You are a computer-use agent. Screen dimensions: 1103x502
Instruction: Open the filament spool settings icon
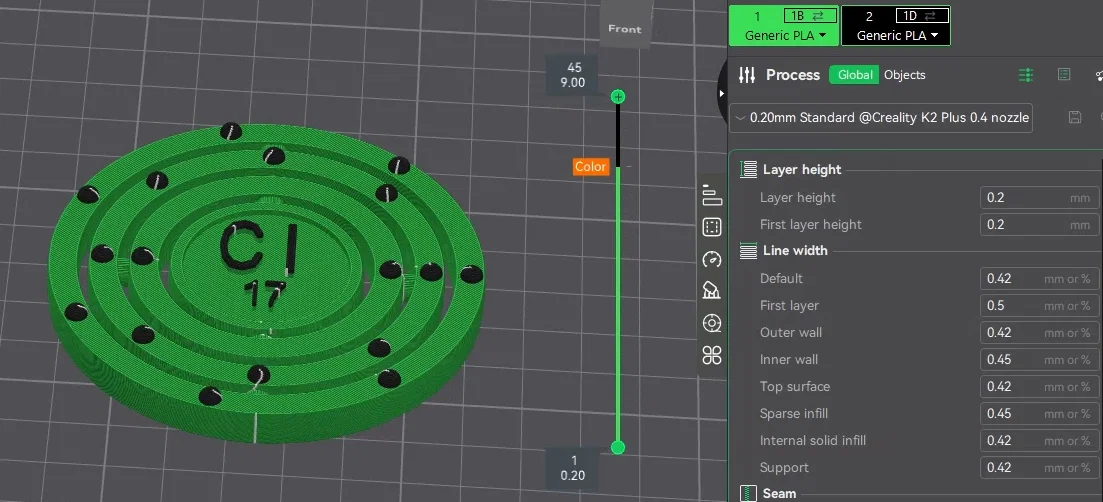pyautogui.click(x=712, y=323)
